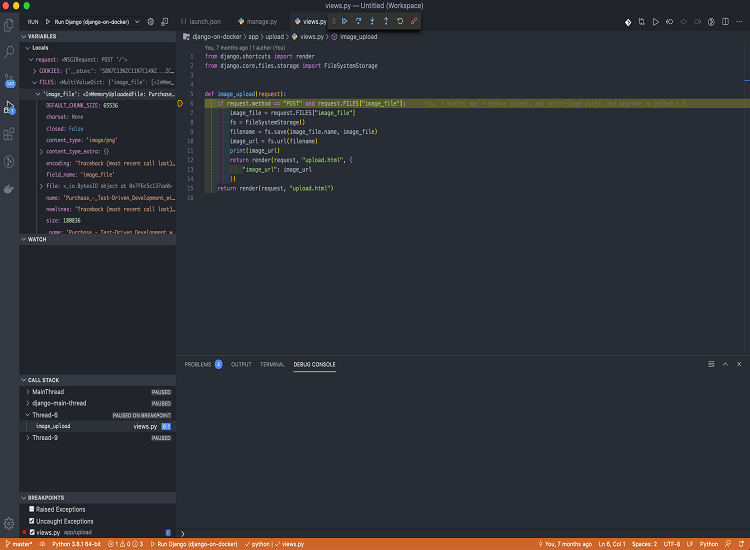Open the Explorer view in activity bar
The height and width of the screenshot is (550, 750).
coord(9,27)
